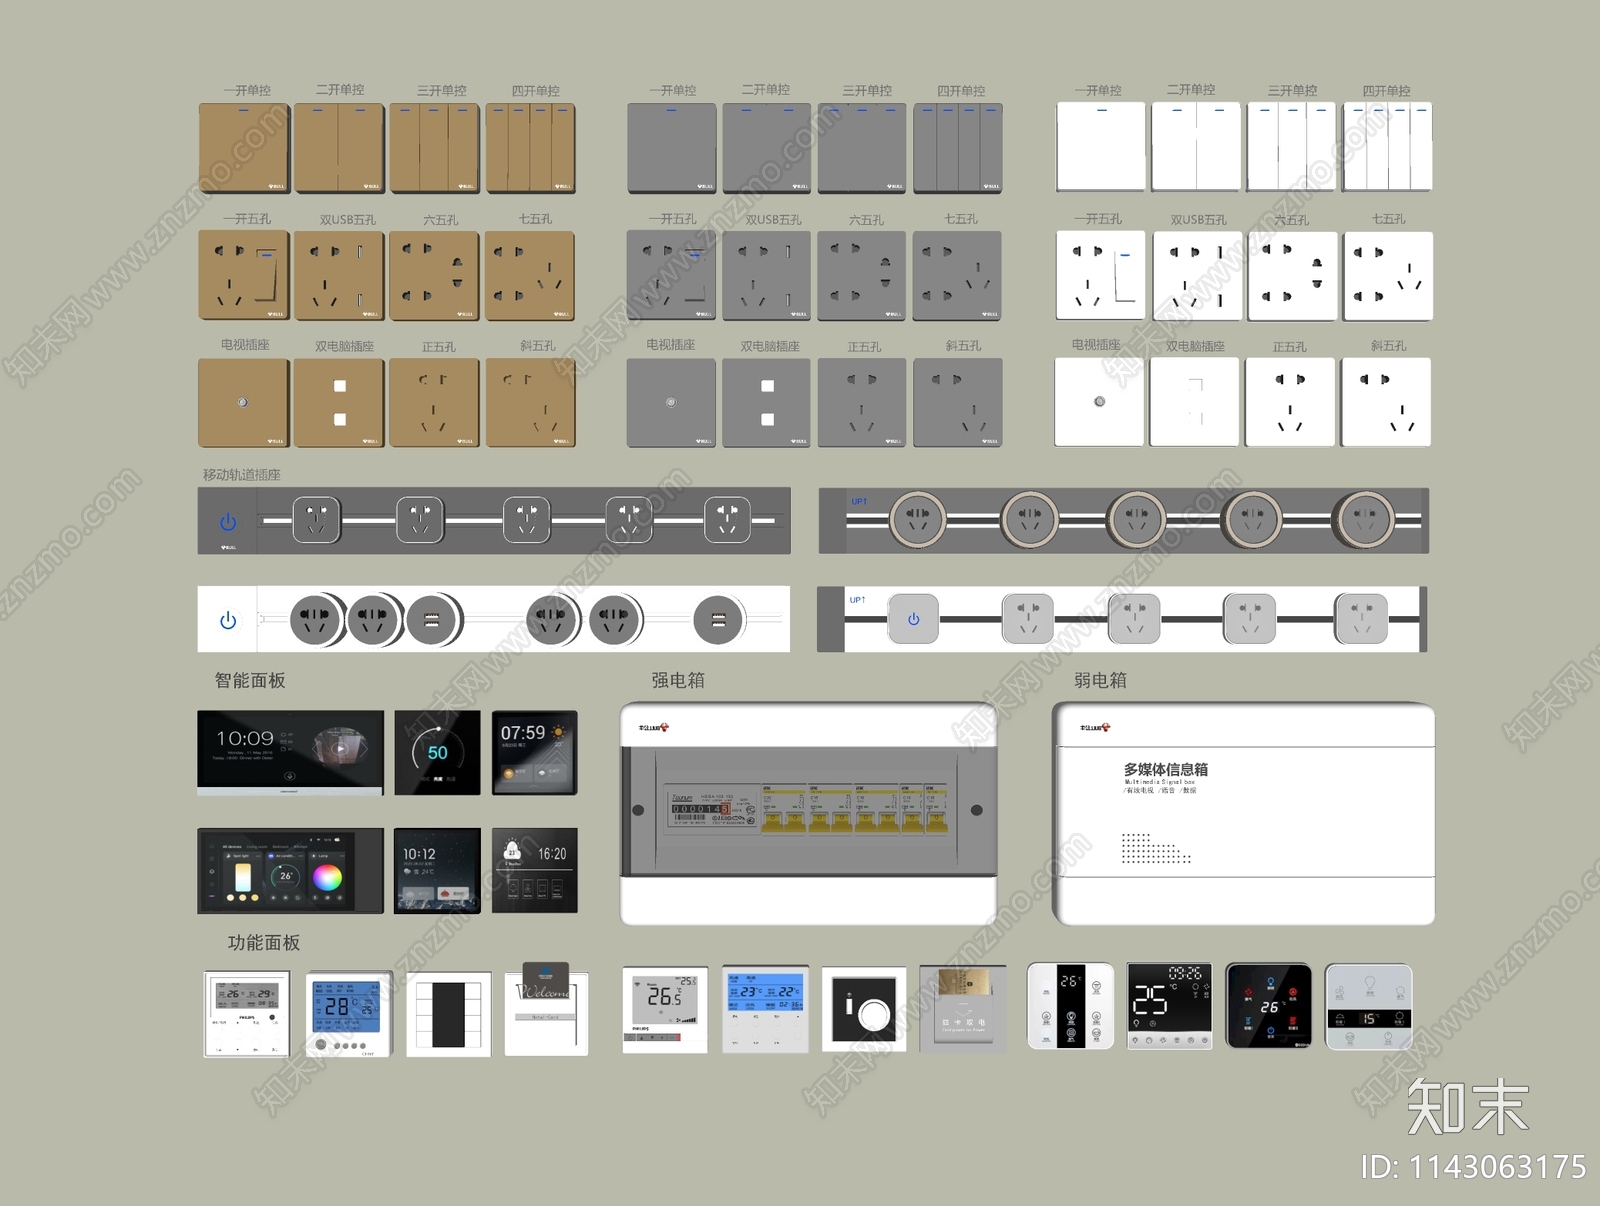Viewport: 1600px width, 1206px height.
Task: Select the light gray touch panel showing 15
Action: point(1369,1007)
